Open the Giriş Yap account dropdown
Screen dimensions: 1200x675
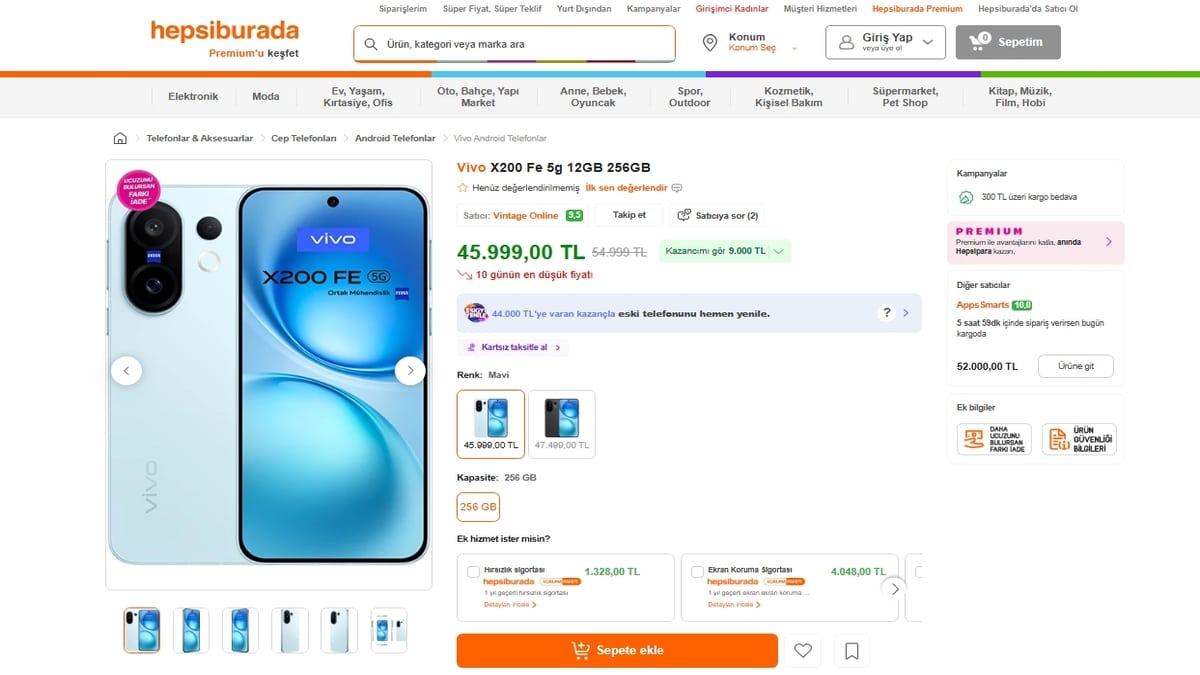pos(885,42)
